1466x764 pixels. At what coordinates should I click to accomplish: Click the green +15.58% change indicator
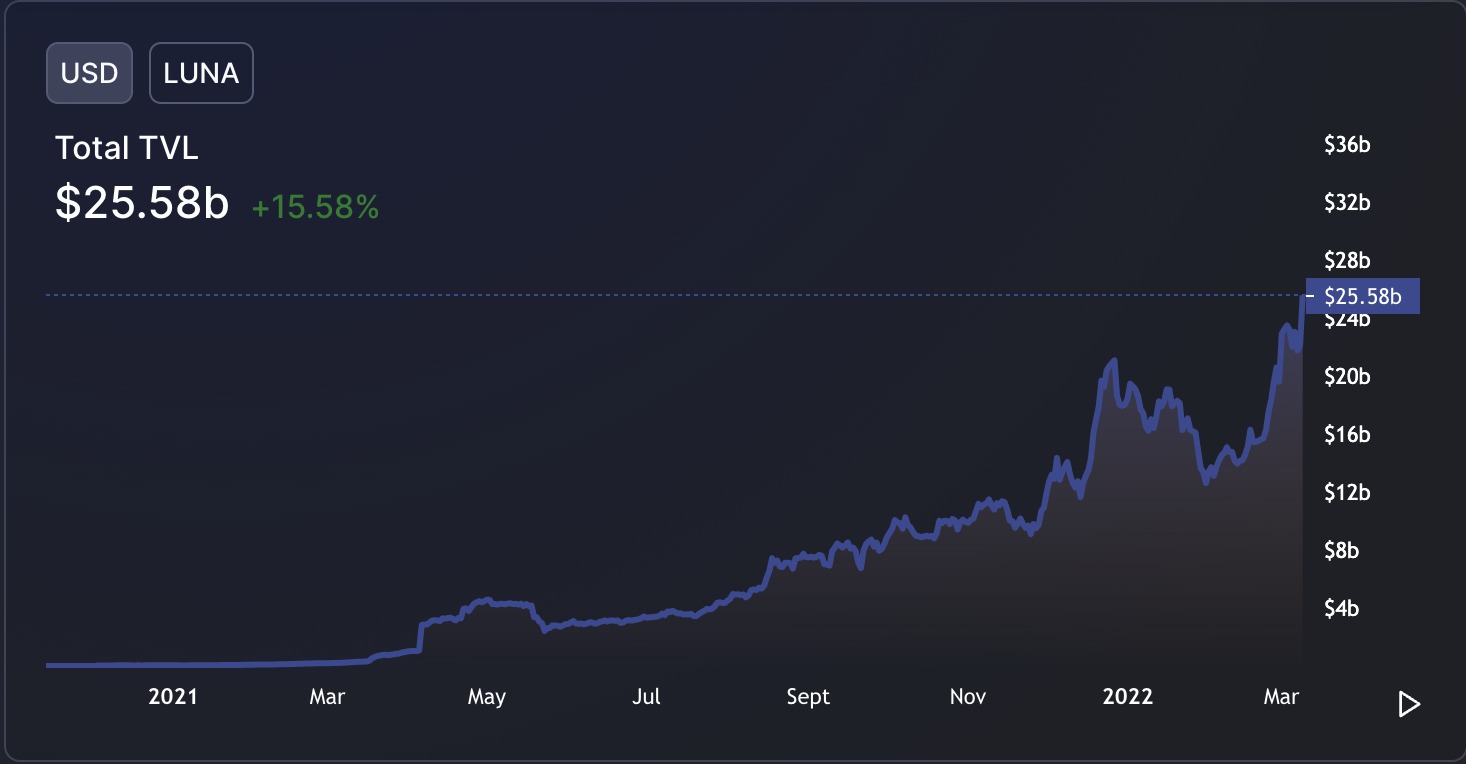click(315, 207)
